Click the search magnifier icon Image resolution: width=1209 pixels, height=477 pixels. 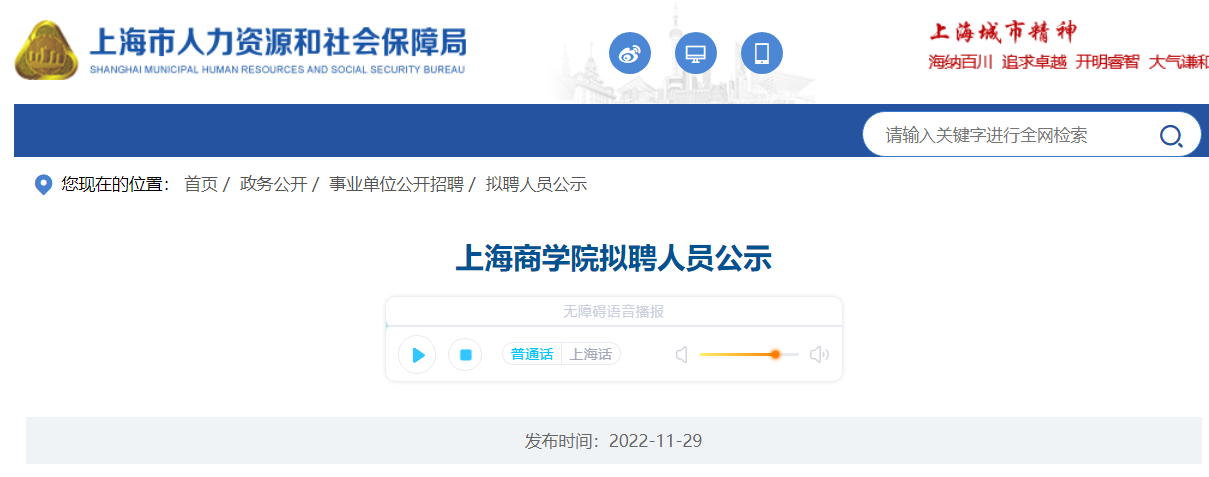pyautogui.click(x=1171, y=136)
